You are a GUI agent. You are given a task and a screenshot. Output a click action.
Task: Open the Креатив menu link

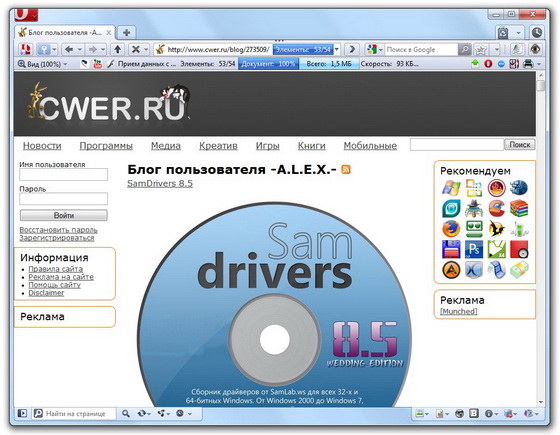click(x=218, y=146)
